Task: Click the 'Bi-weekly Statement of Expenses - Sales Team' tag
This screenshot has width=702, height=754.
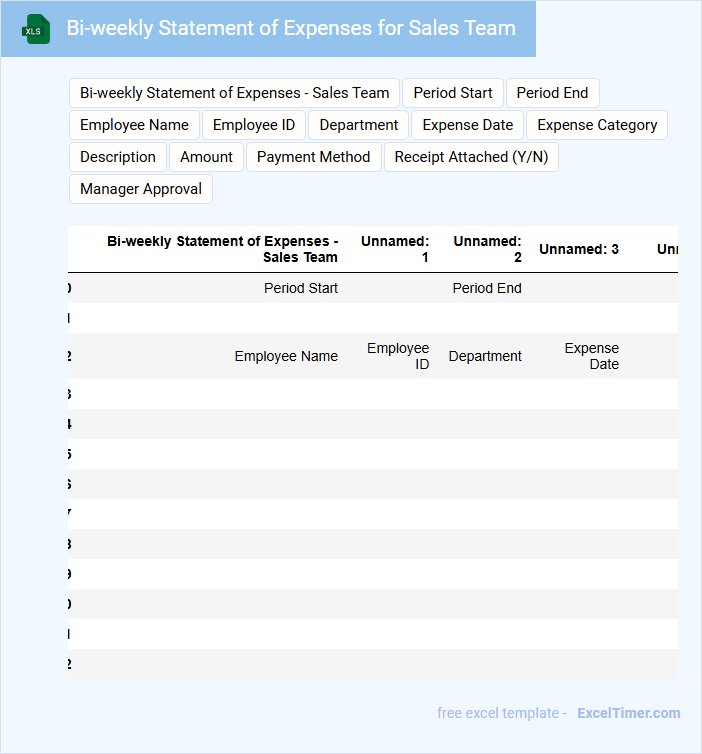Action: (x=234, y=93)
